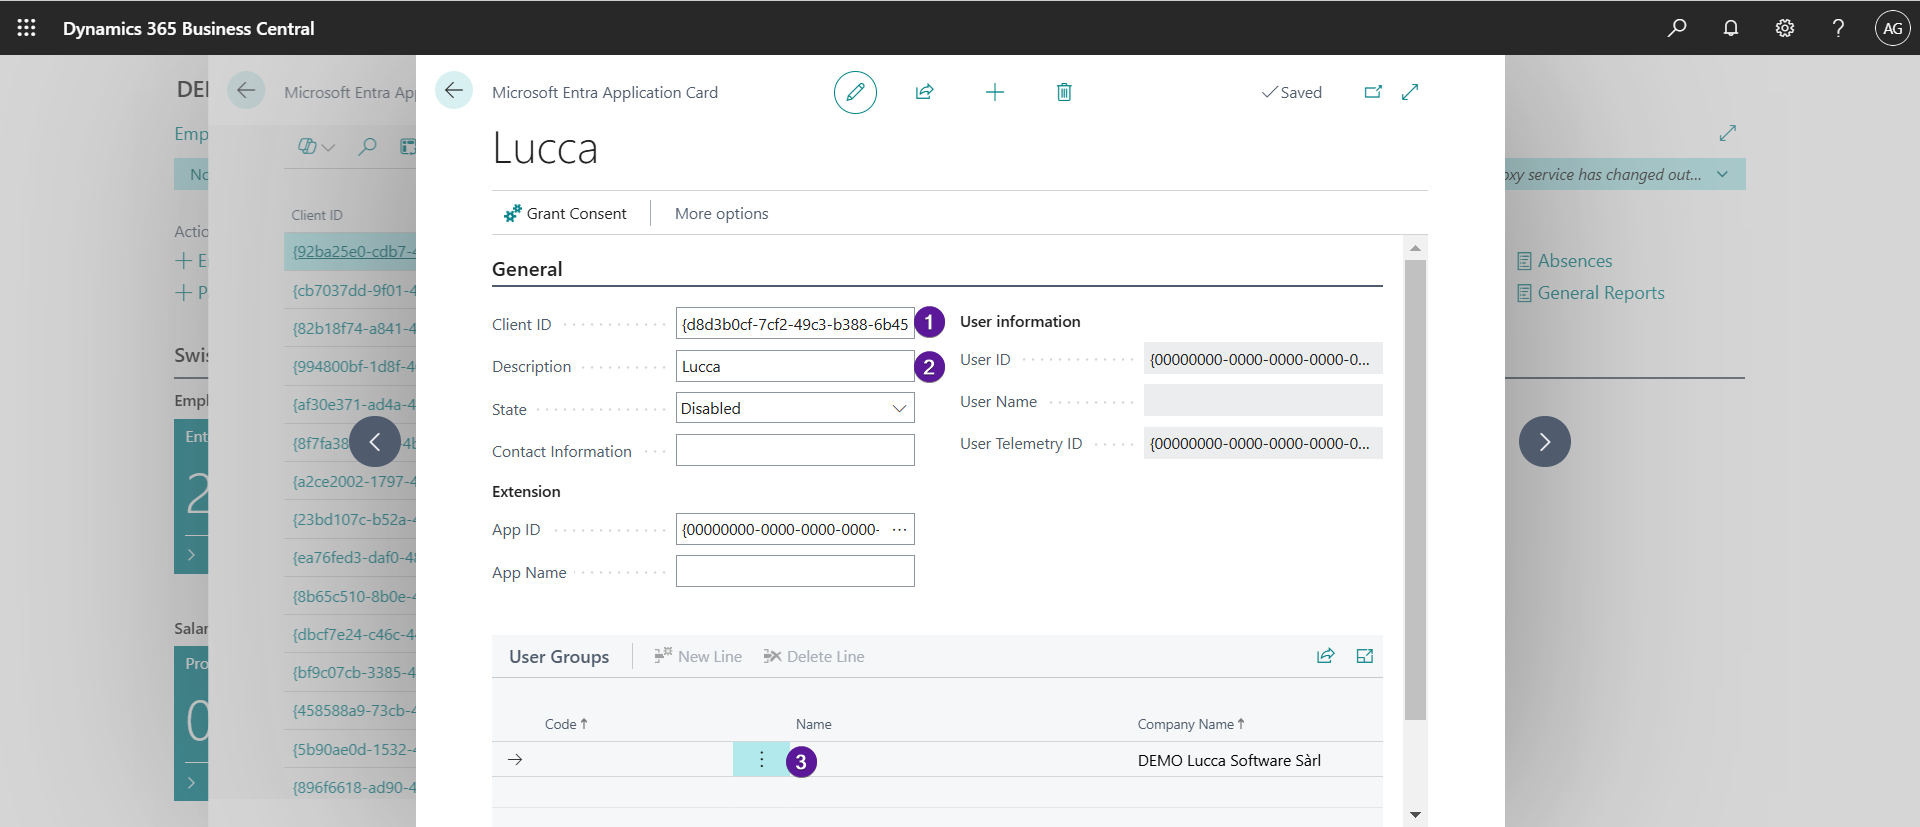1920x827 pixels.
Task: Click the card vertical scrollbar thumb
Action: 1415,490
